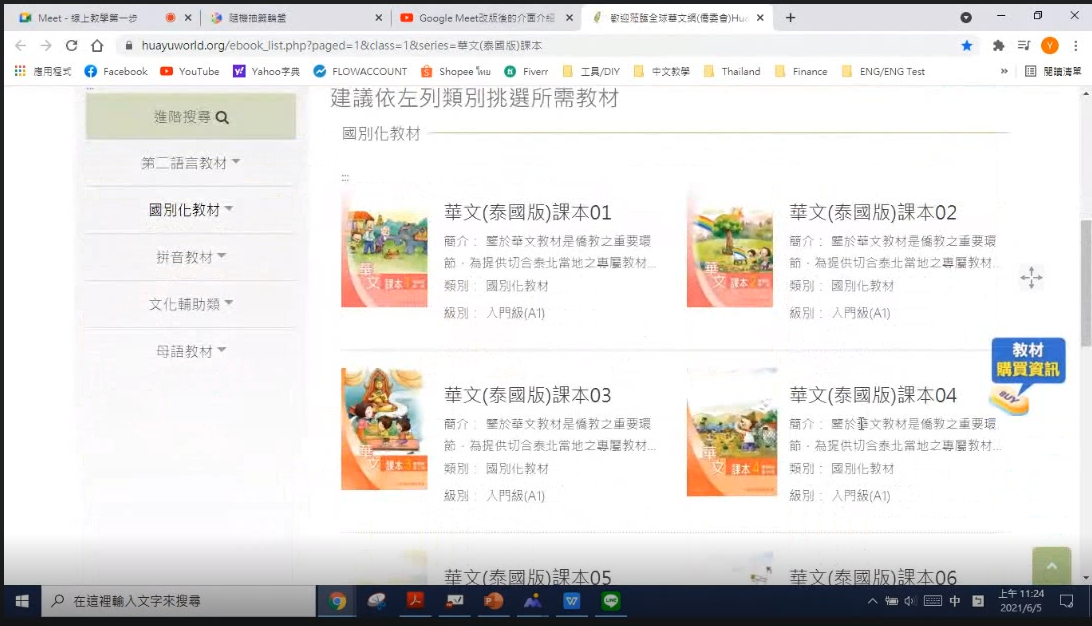Click the page vertical scrollbar thumb
Screen dimensions: 1092x626
1086,282
